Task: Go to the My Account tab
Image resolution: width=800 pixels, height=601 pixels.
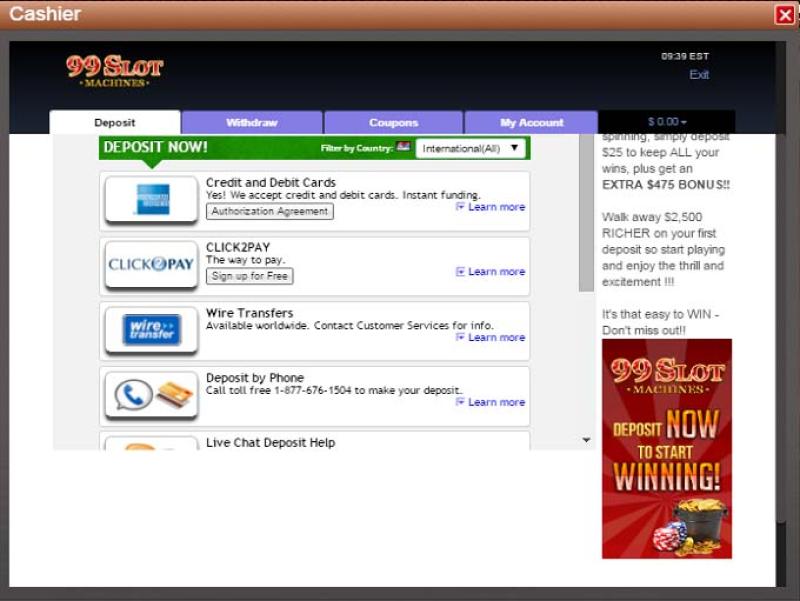Action: [531, 122]
